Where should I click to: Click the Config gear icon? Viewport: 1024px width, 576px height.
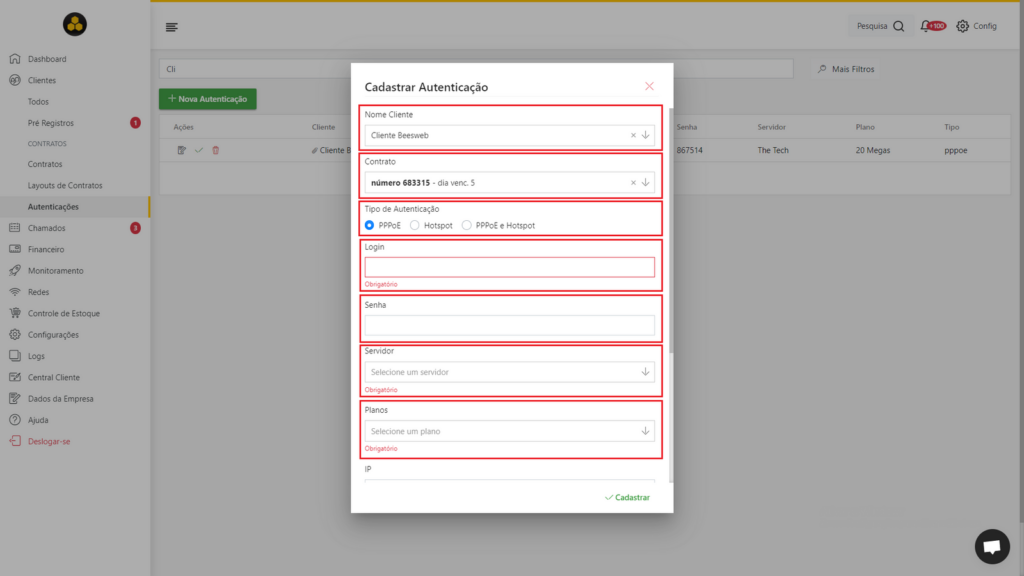tap(963, 26)
